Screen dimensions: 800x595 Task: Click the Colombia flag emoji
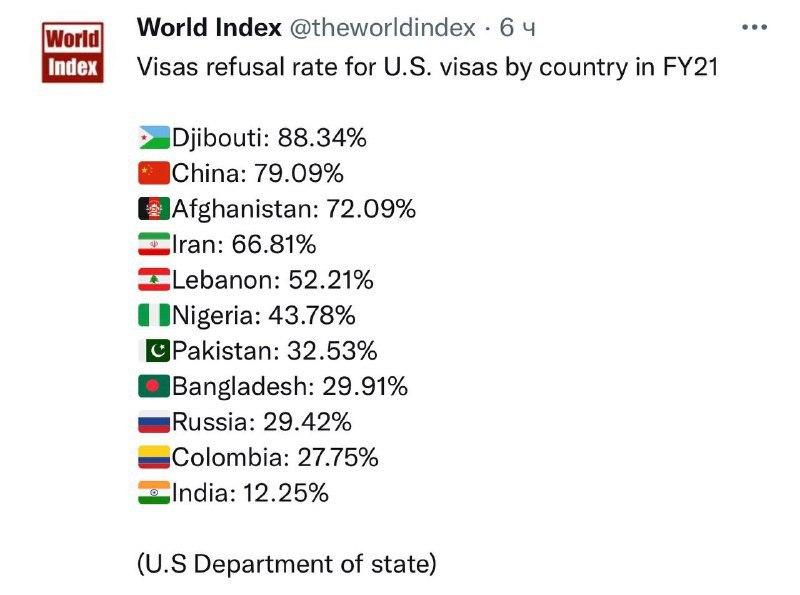pyautogui.click(x=154, y=458)
